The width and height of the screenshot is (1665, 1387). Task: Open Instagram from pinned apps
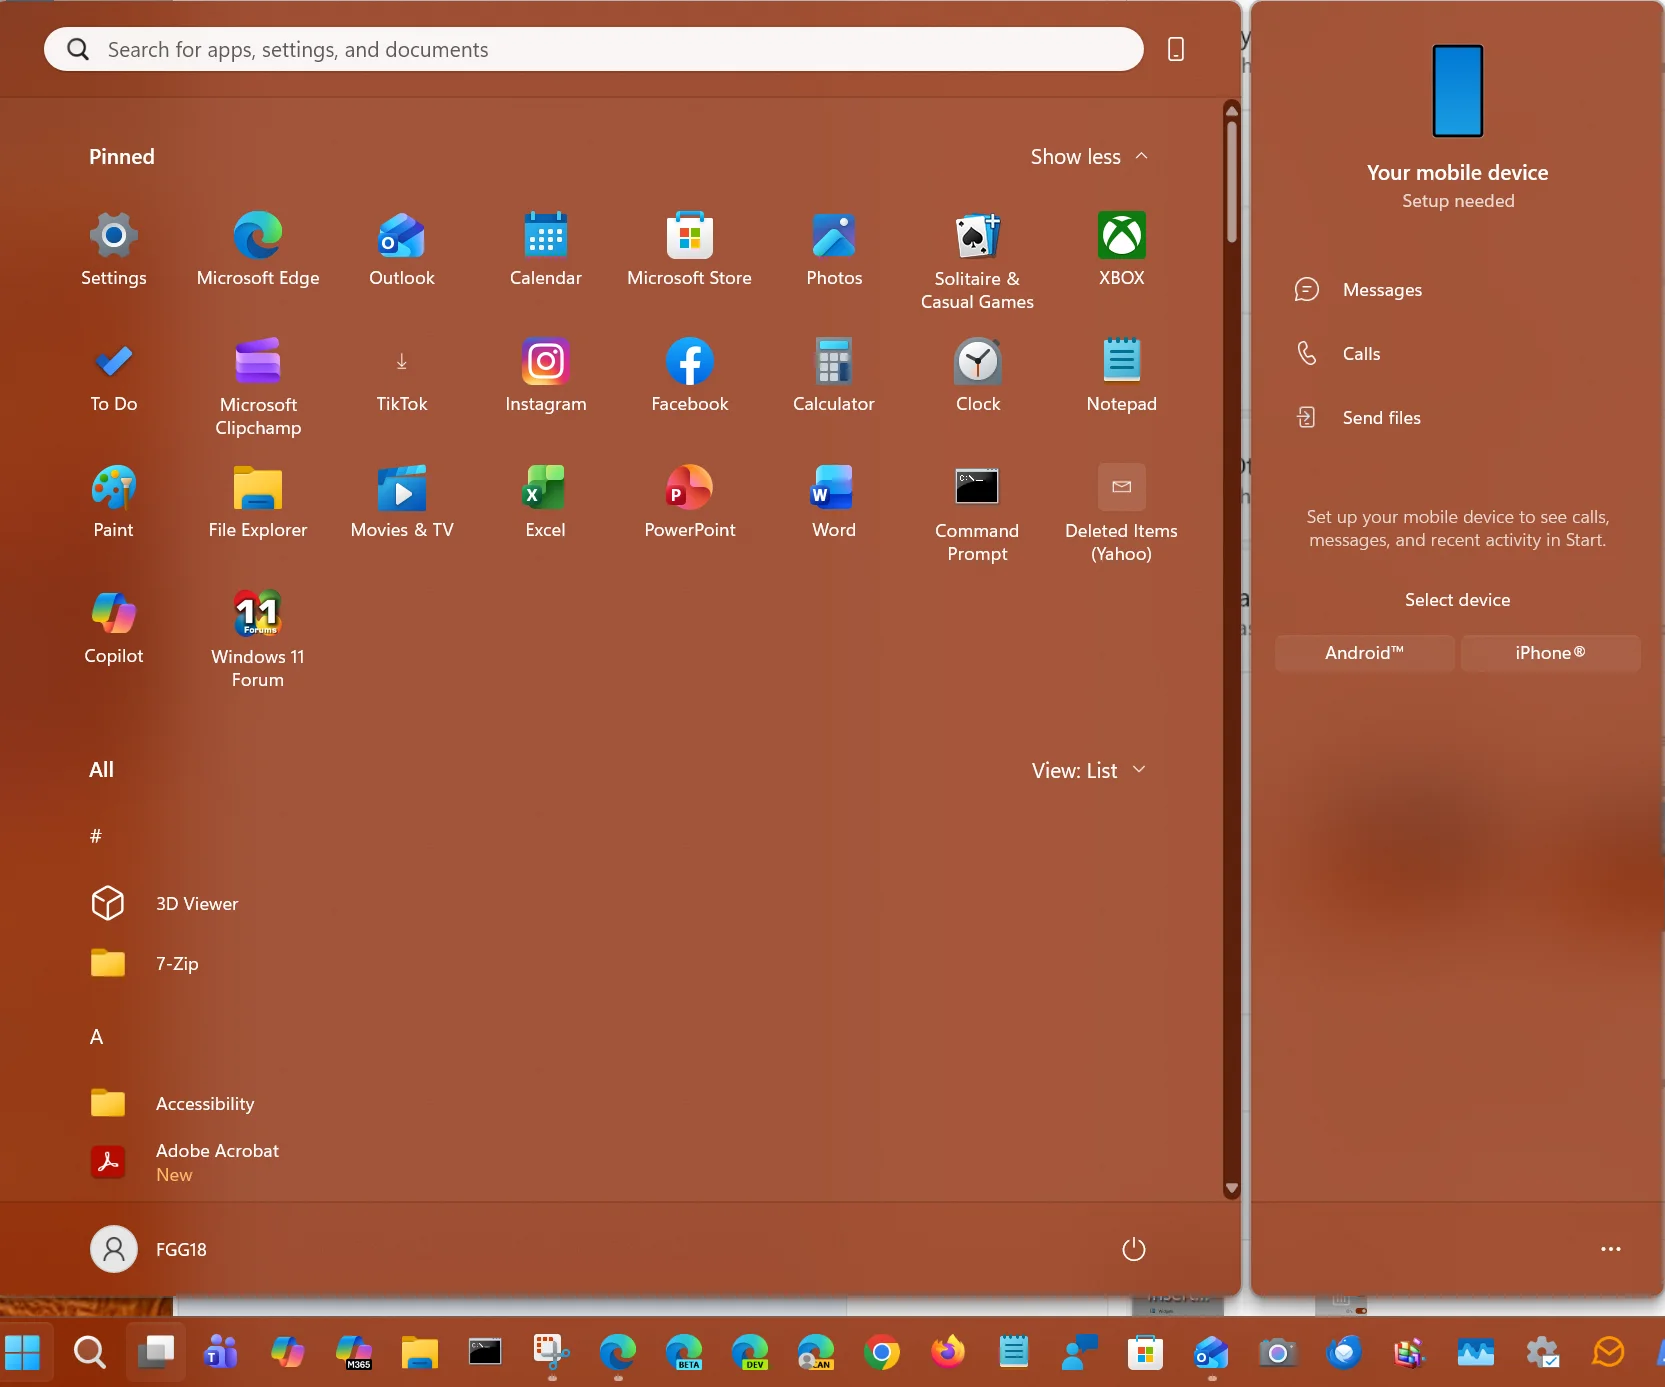click(x=545, y=376)
